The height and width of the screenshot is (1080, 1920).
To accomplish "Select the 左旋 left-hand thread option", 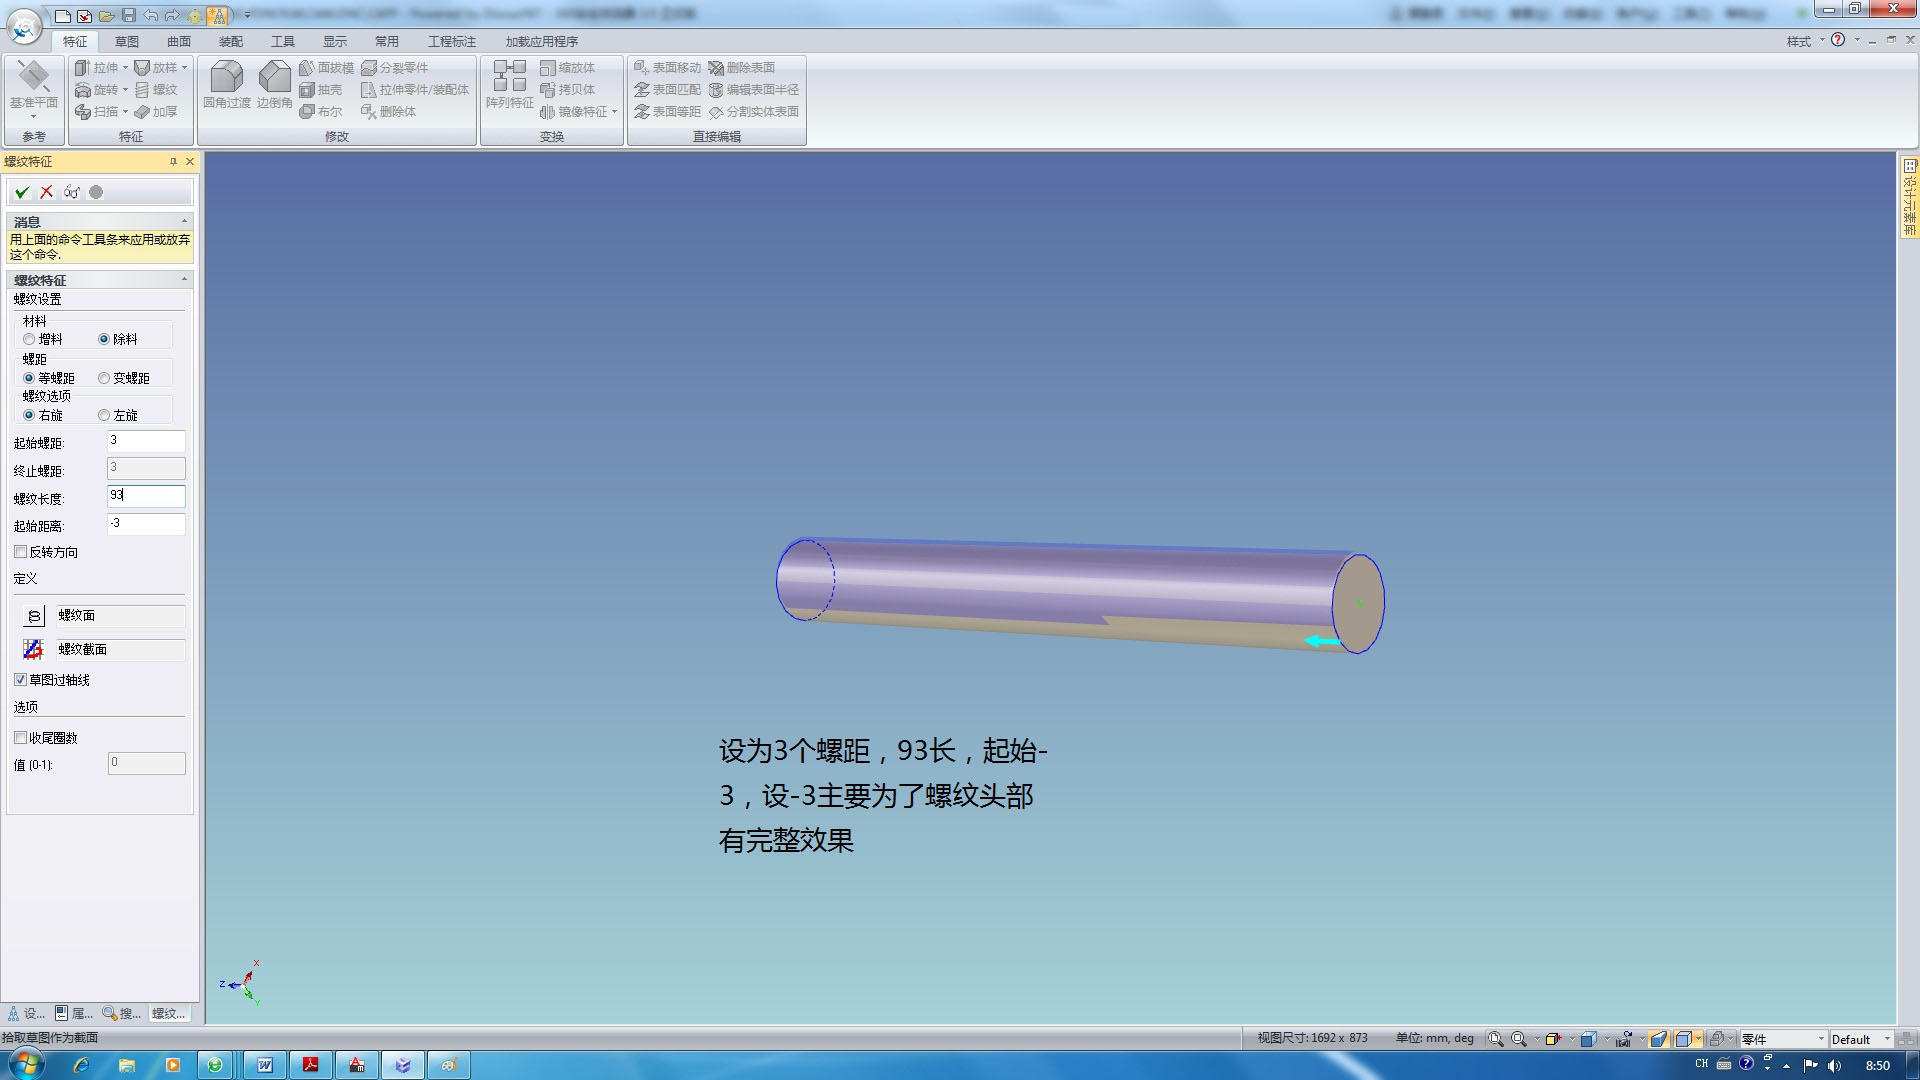I will click(x=104, y=415).
